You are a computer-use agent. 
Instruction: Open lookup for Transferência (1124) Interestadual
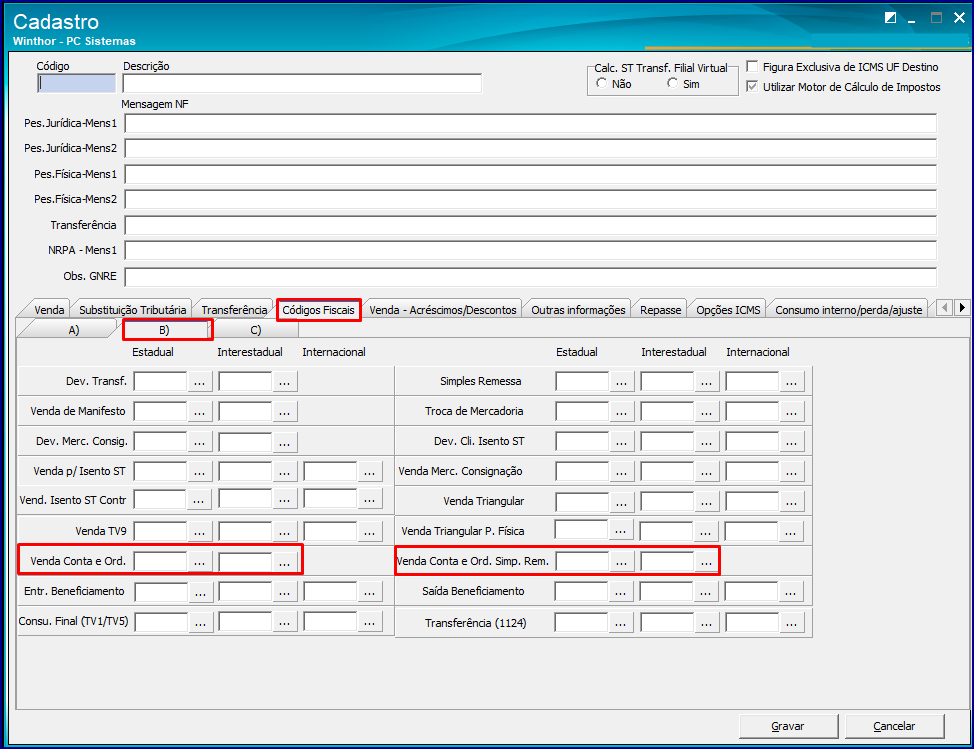[x=706, y=623]
